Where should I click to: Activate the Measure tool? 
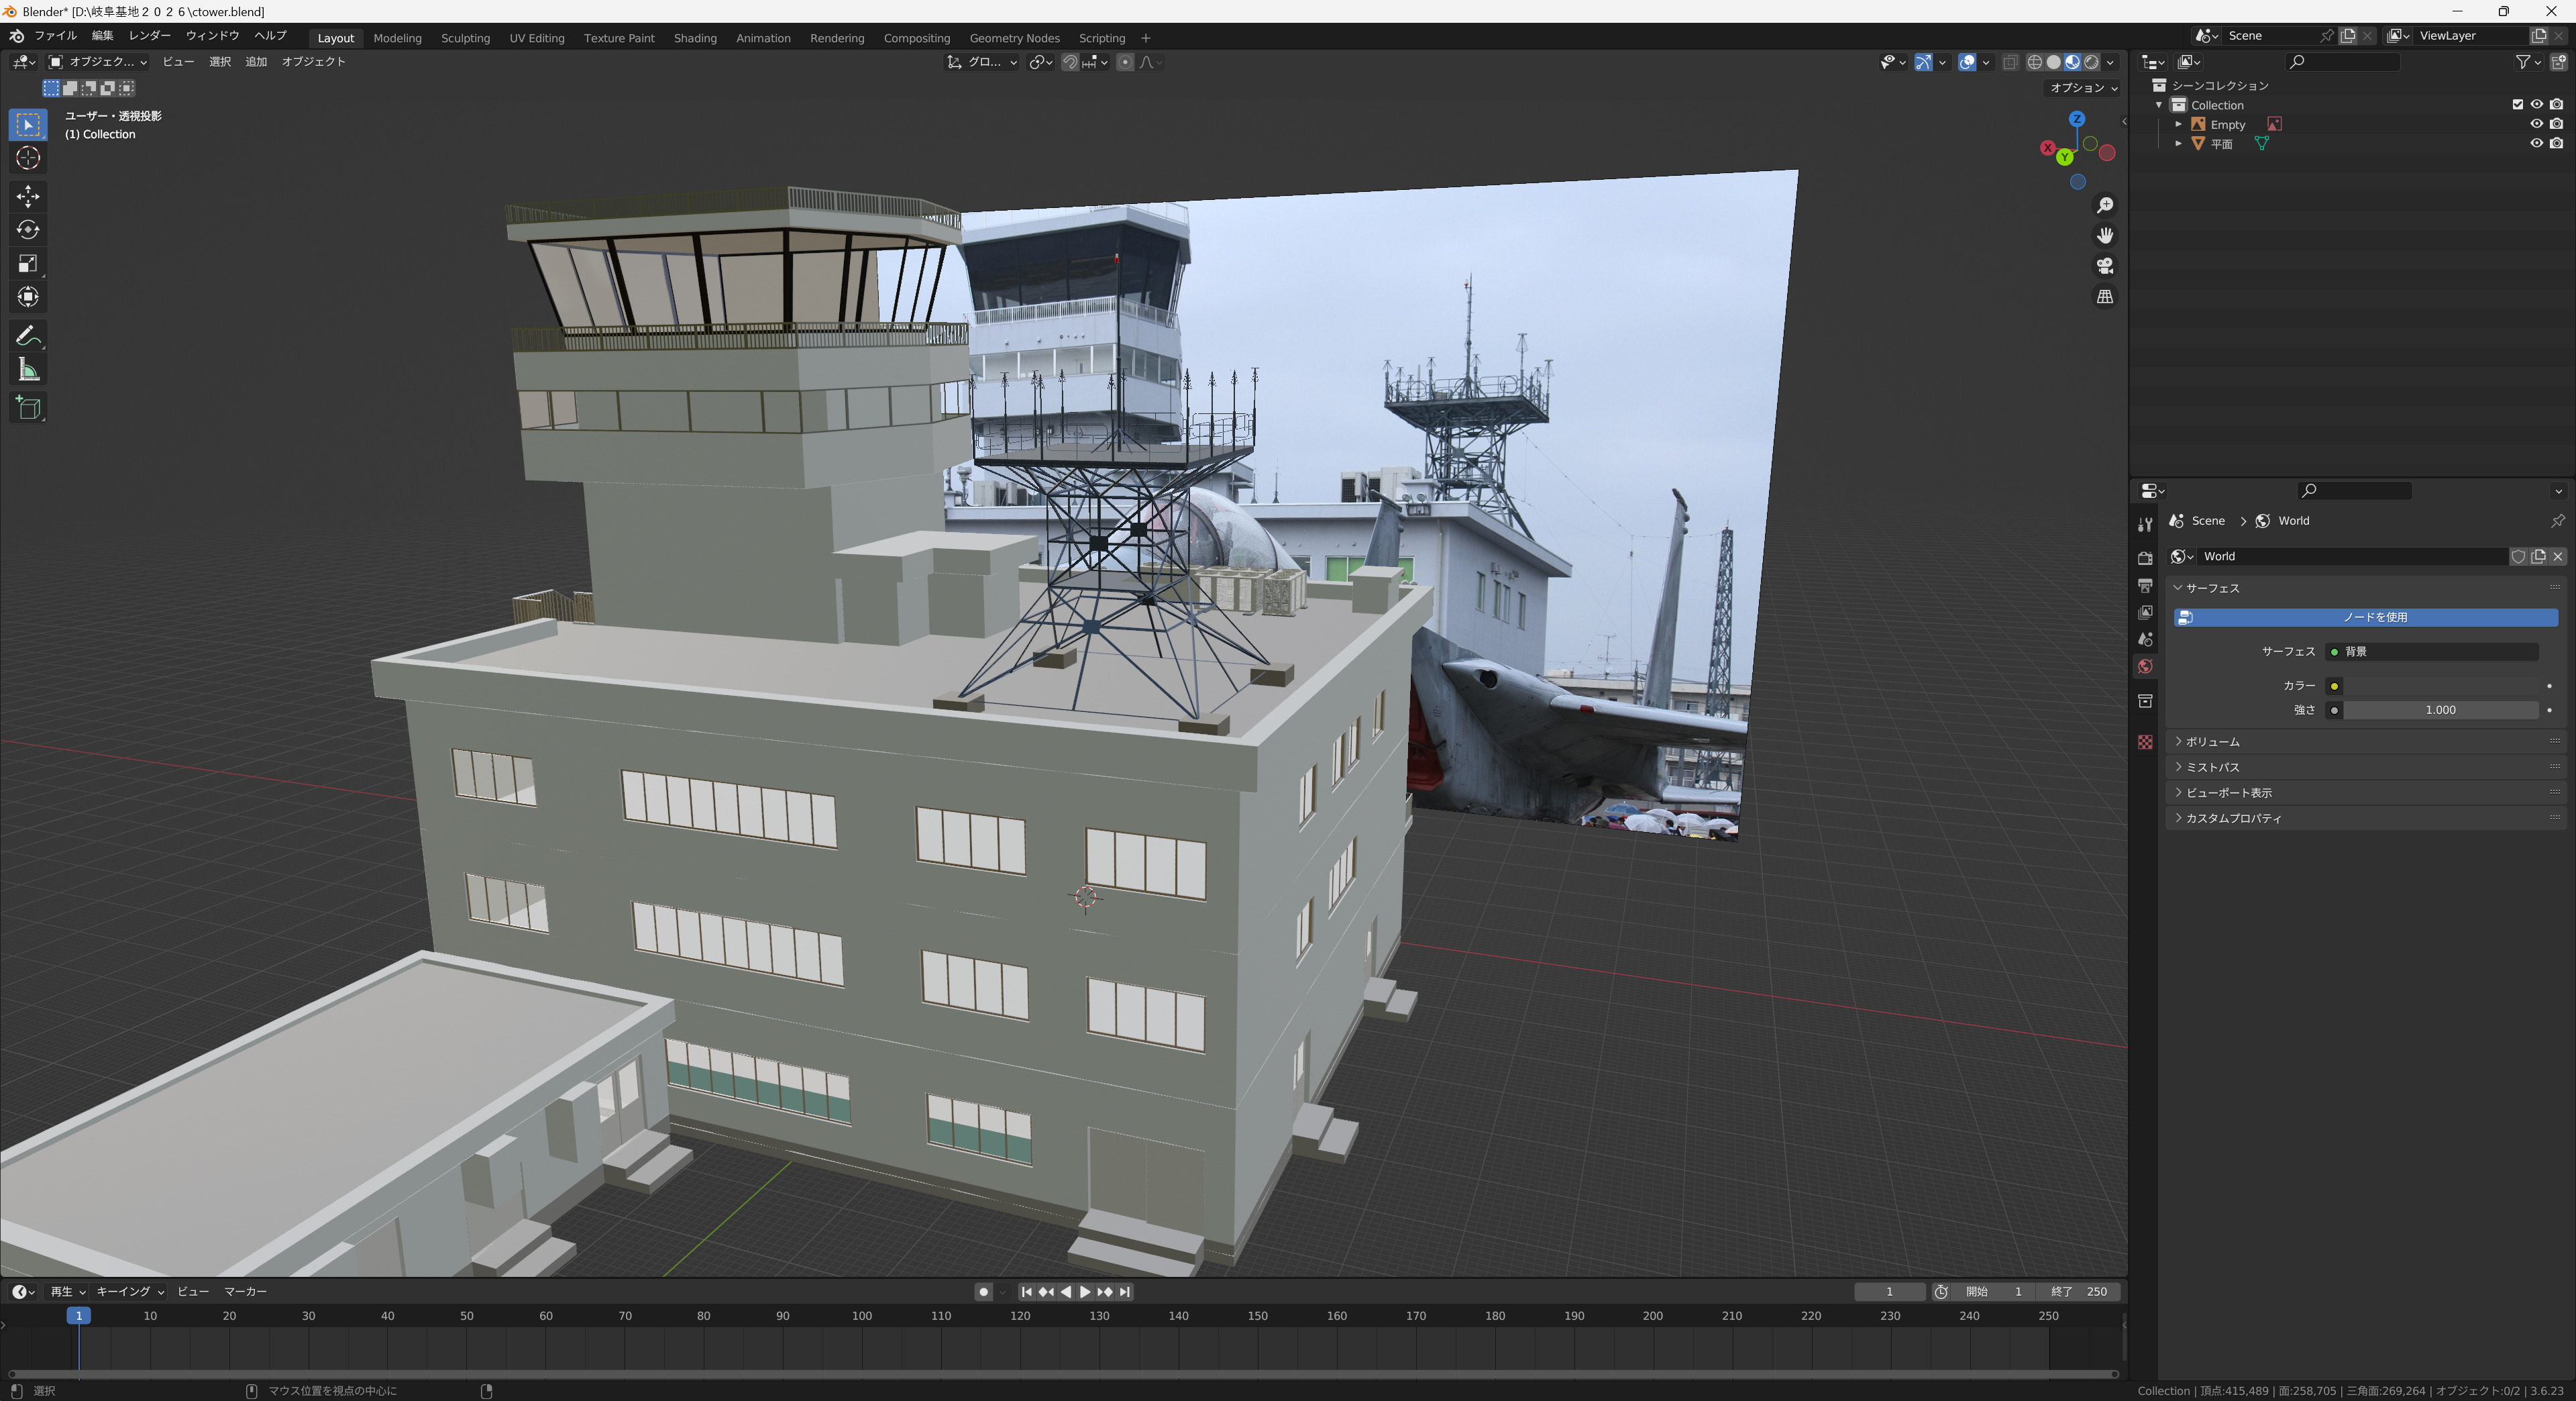(28, 371)
